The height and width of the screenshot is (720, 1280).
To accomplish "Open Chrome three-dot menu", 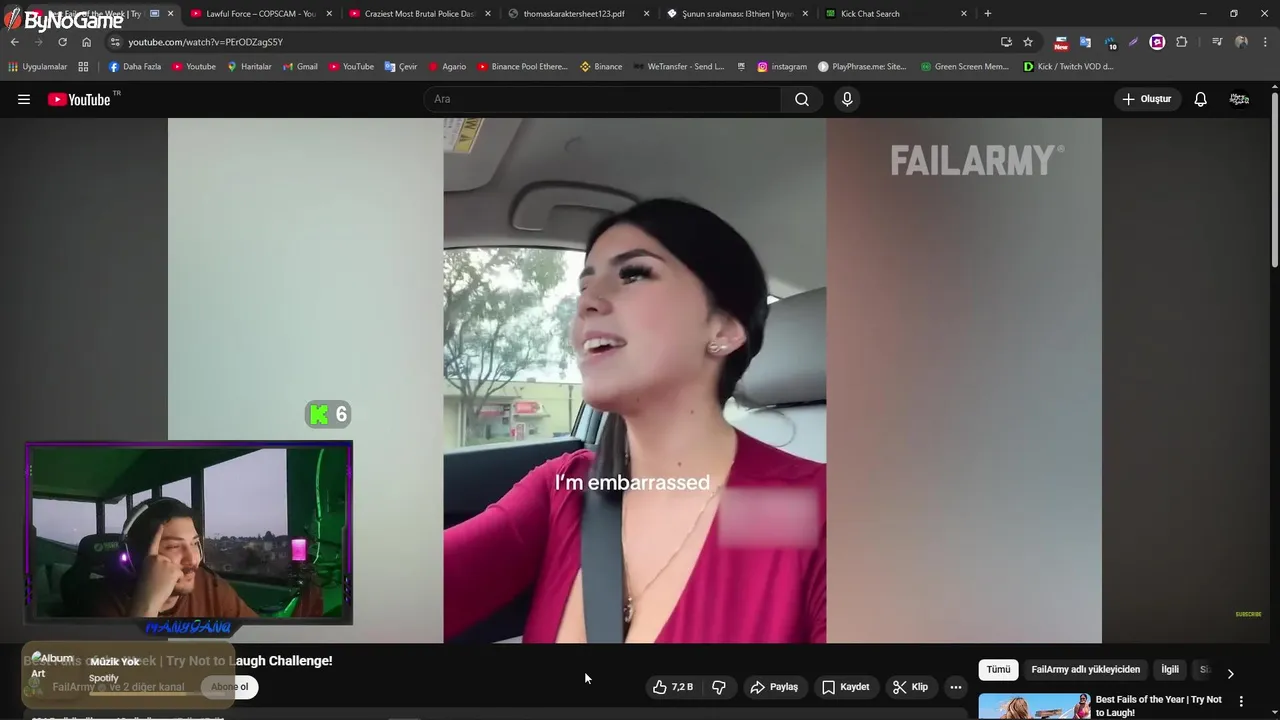I will click(x=1265, y=42).
